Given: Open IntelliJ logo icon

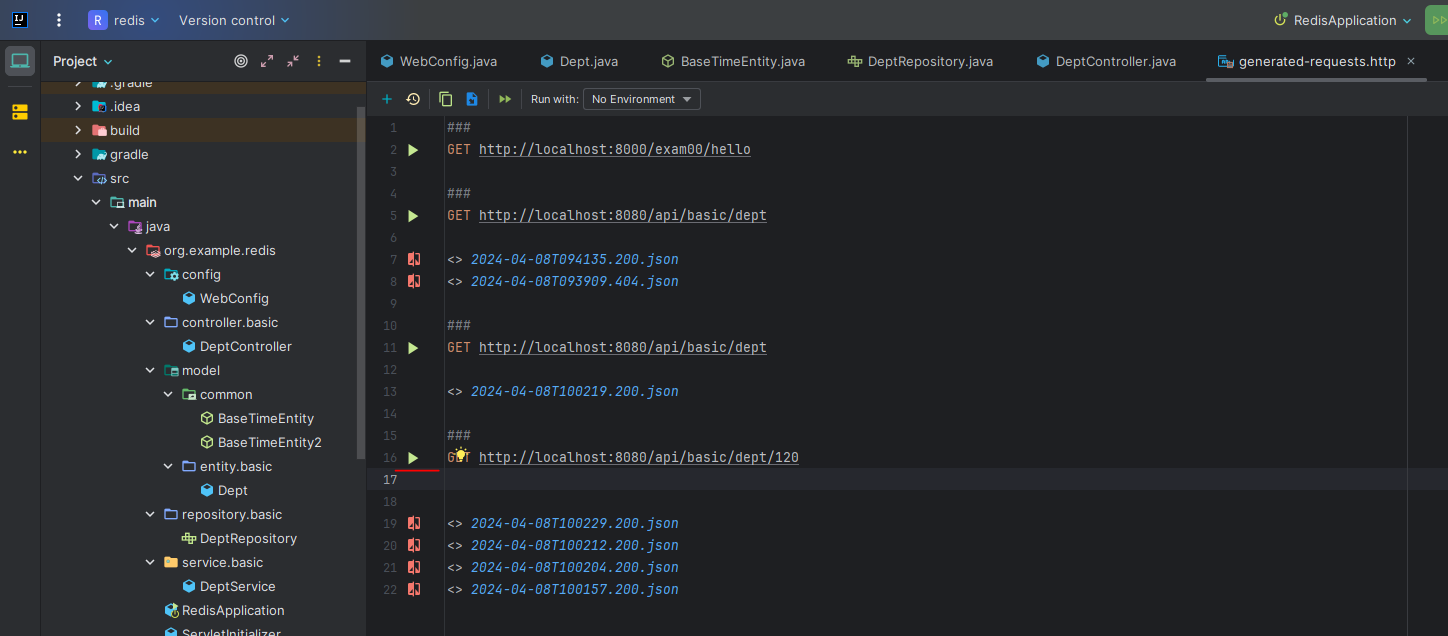Looking at the screenshot, I should pos(19,20).
